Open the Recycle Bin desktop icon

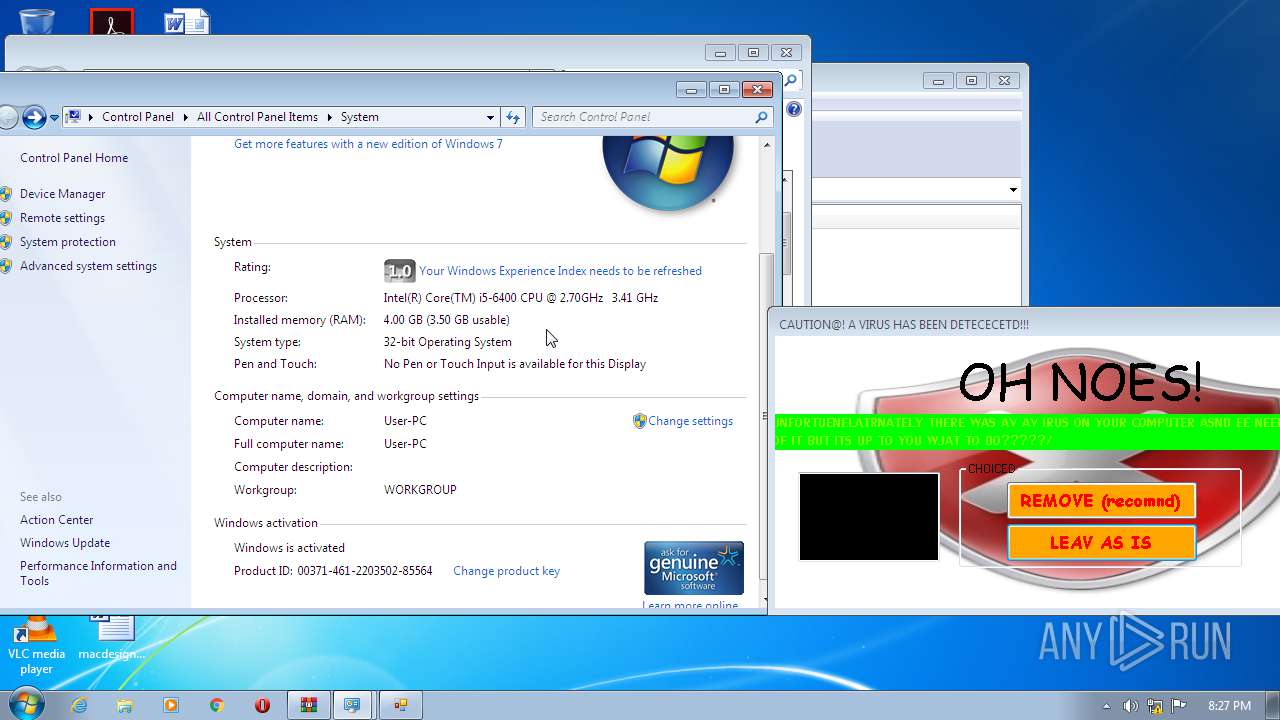[37, 20]
